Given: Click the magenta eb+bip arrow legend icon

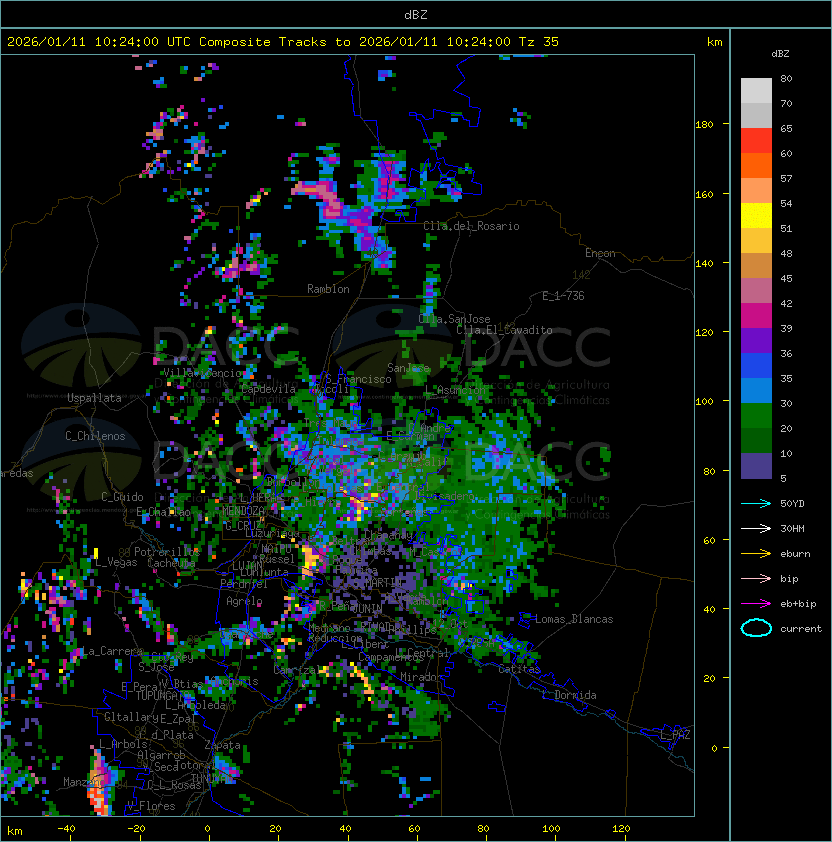Looking at the screenshot, I should [756, 604].
